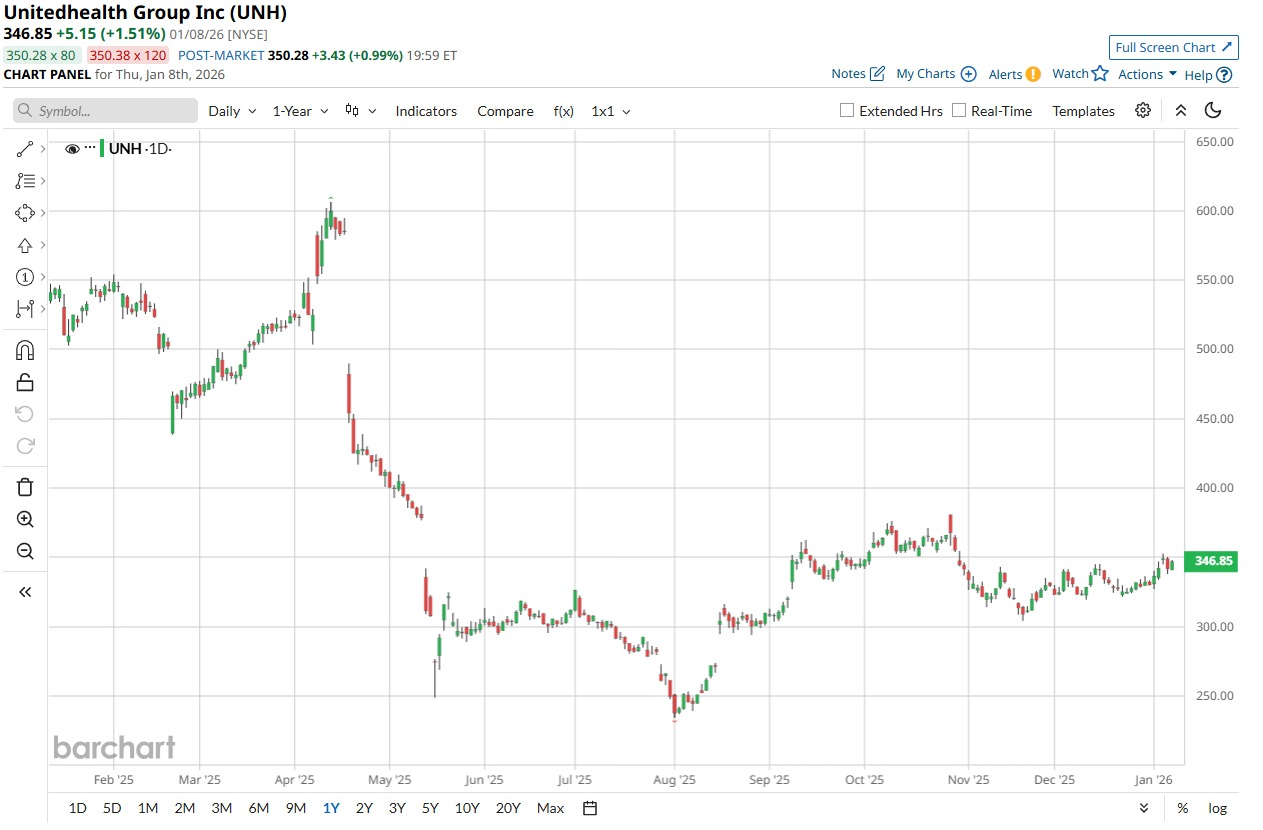Open the Compare menu
Image resolution: width=1263 pixels, height=830 pixels.
point(505,111)
